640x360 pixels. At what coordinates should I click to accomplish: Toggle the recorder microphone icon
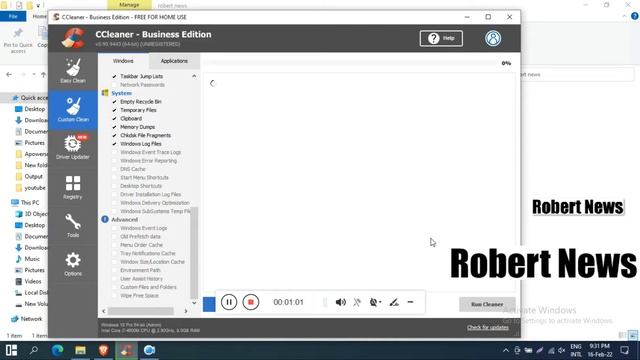357,302
